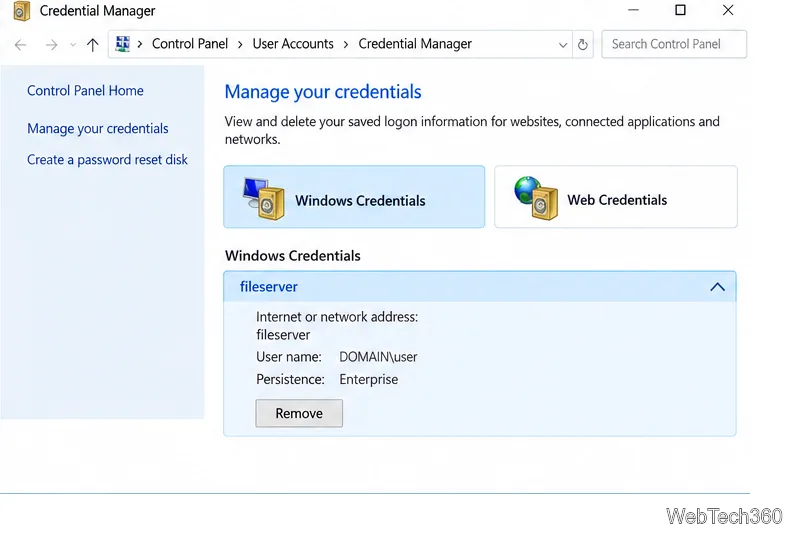Open recent locations dropdown arrow
This screenshot has height=544, width=800.
[73, 45]
